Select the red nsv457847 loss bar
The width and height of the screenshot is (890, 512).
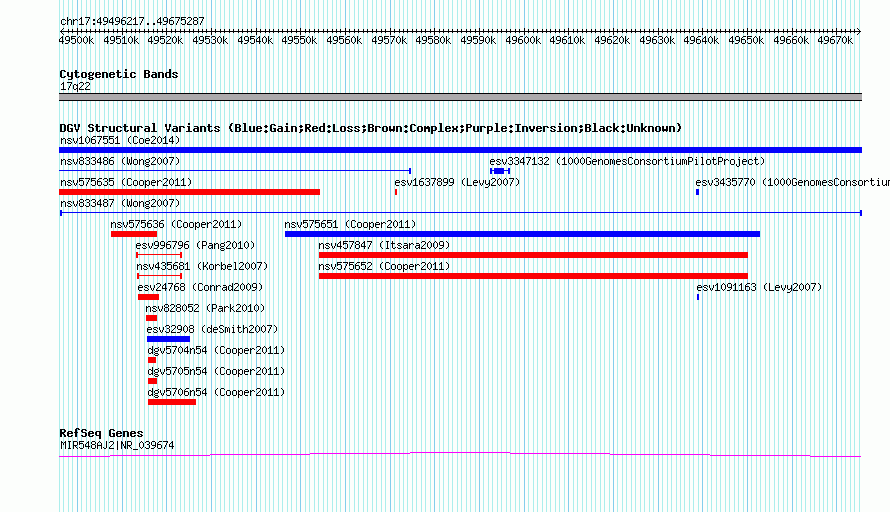pyautogui.click(x=533, y=255)
